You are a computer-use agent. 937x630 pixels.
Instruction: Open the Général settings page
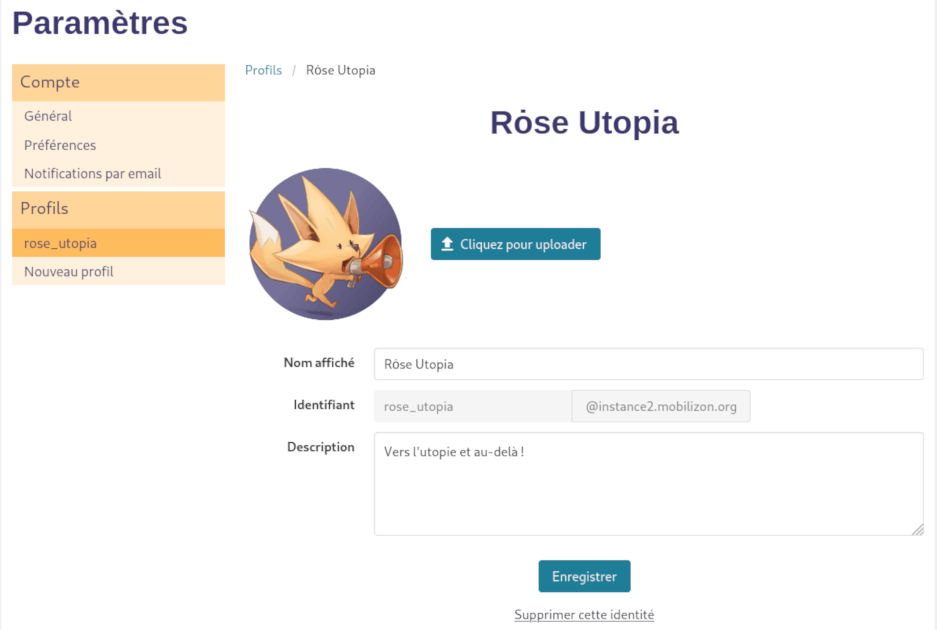click(48, 116)
